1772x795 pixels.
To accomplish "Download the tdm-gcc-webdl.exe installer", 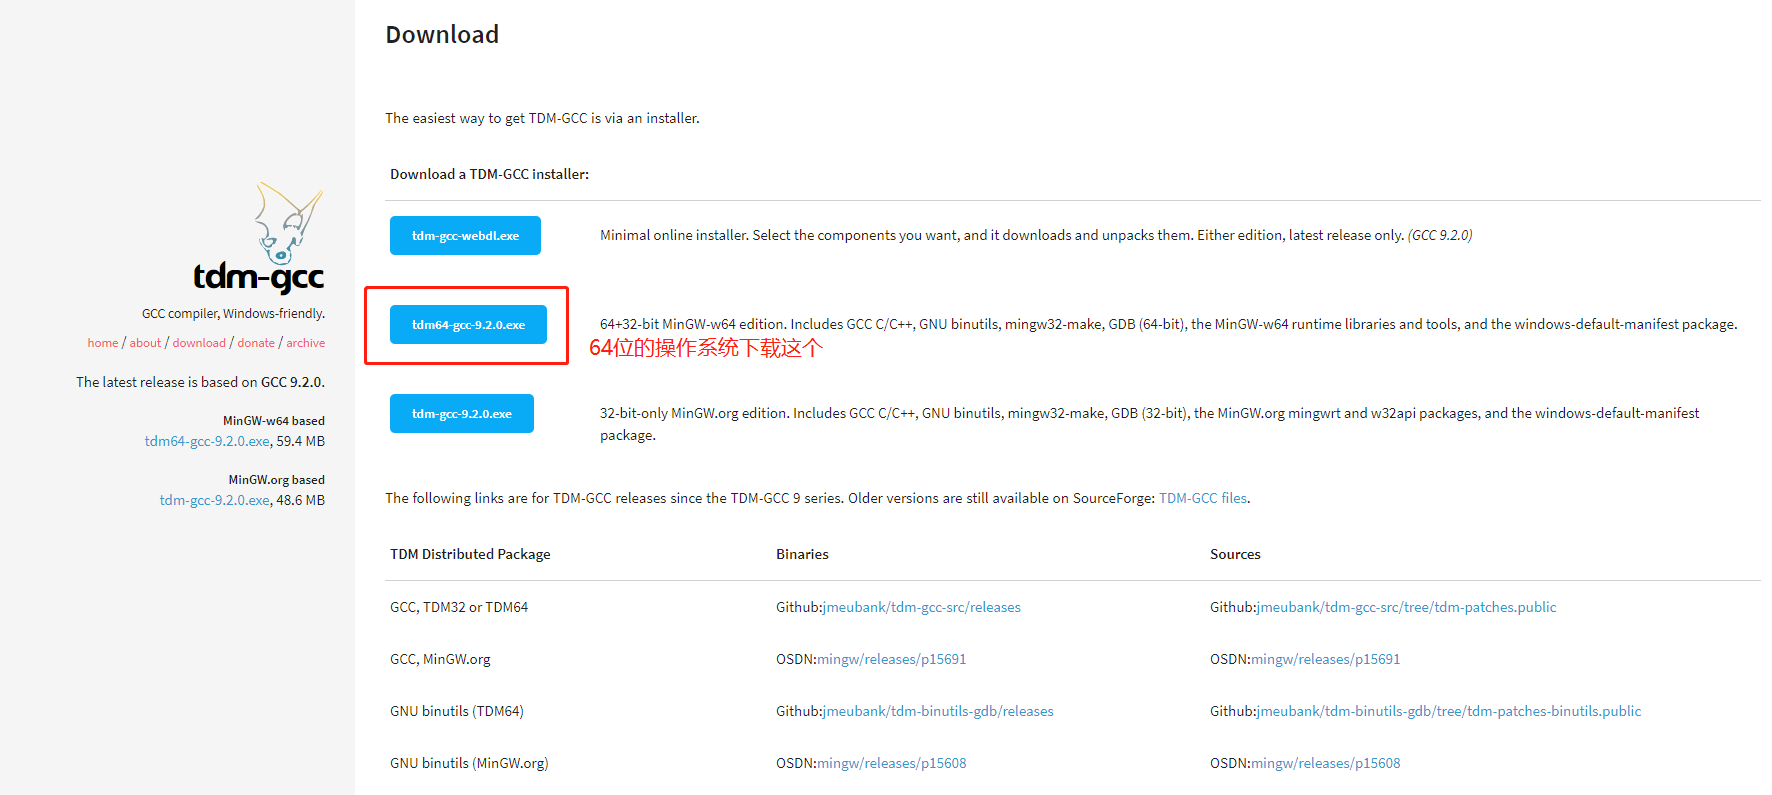I will [465, 236].
